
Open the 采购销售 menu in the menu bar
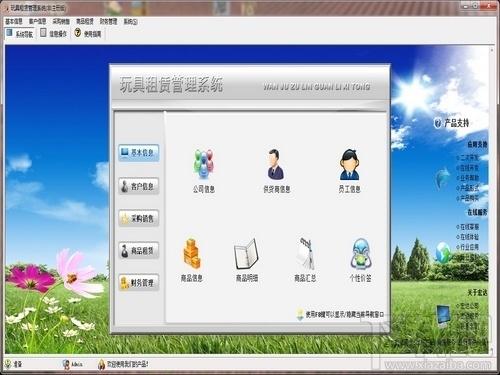tap(61, 21)
